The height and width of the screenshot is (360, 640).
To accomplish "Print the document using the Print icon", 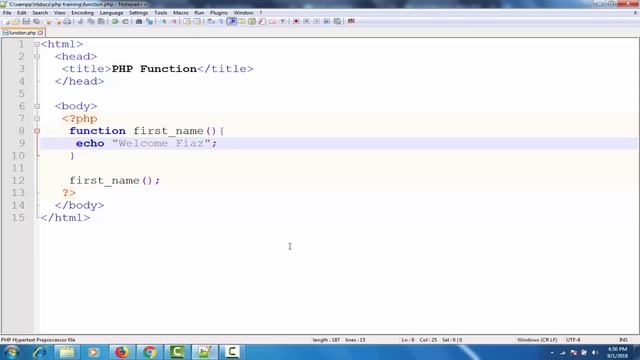I will click(67, 21).
